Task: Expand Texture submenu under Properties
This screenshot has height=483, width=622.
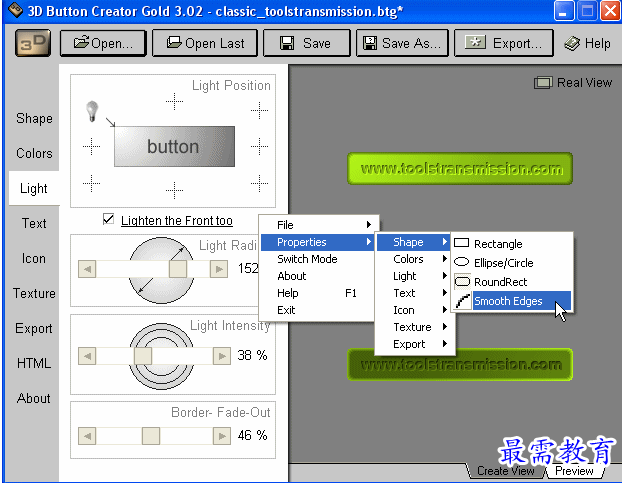Action: [413, 327]
